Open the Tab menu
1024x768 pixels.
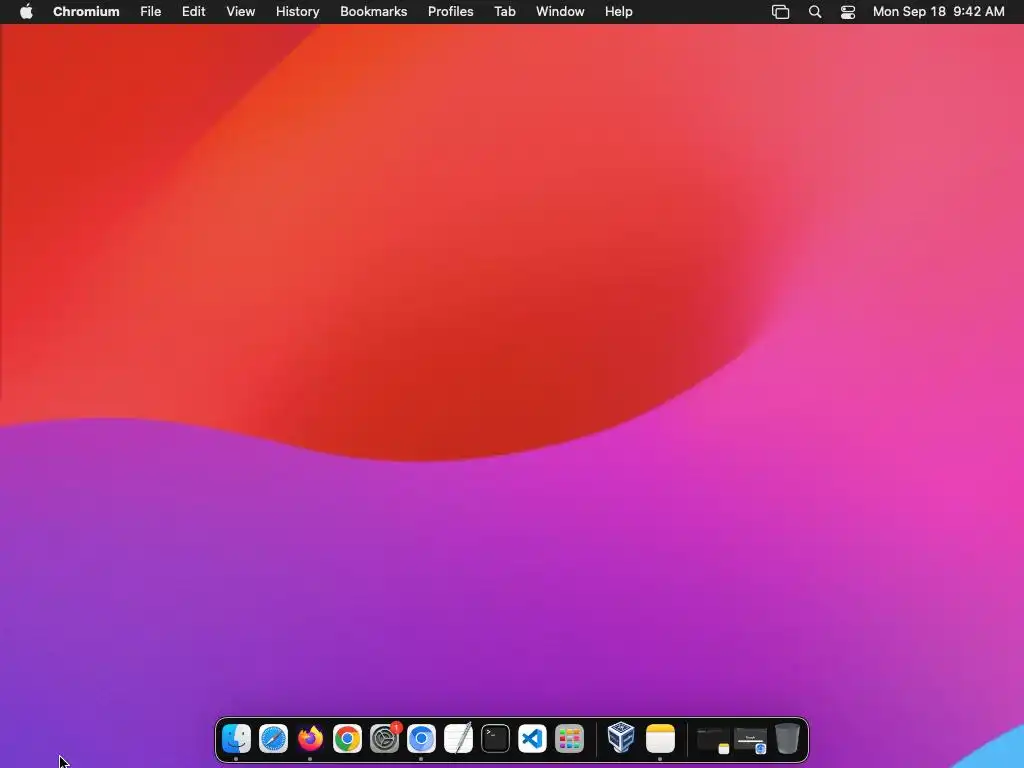(505, 11)
